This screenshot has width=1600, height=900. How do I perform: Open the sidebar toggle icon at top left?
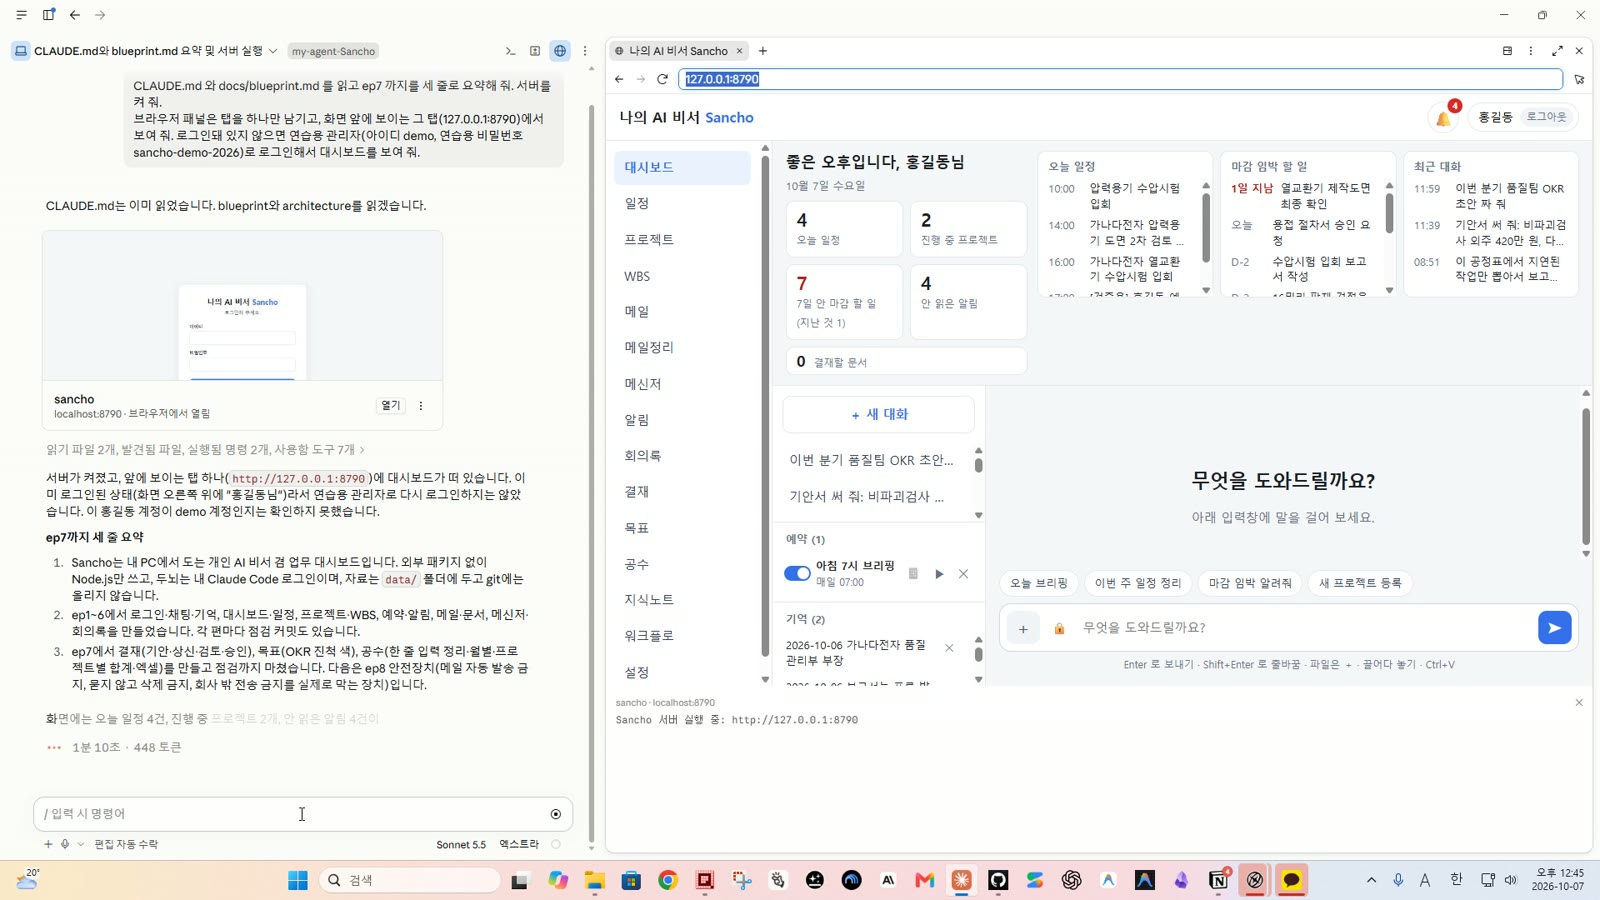(48, 15)
